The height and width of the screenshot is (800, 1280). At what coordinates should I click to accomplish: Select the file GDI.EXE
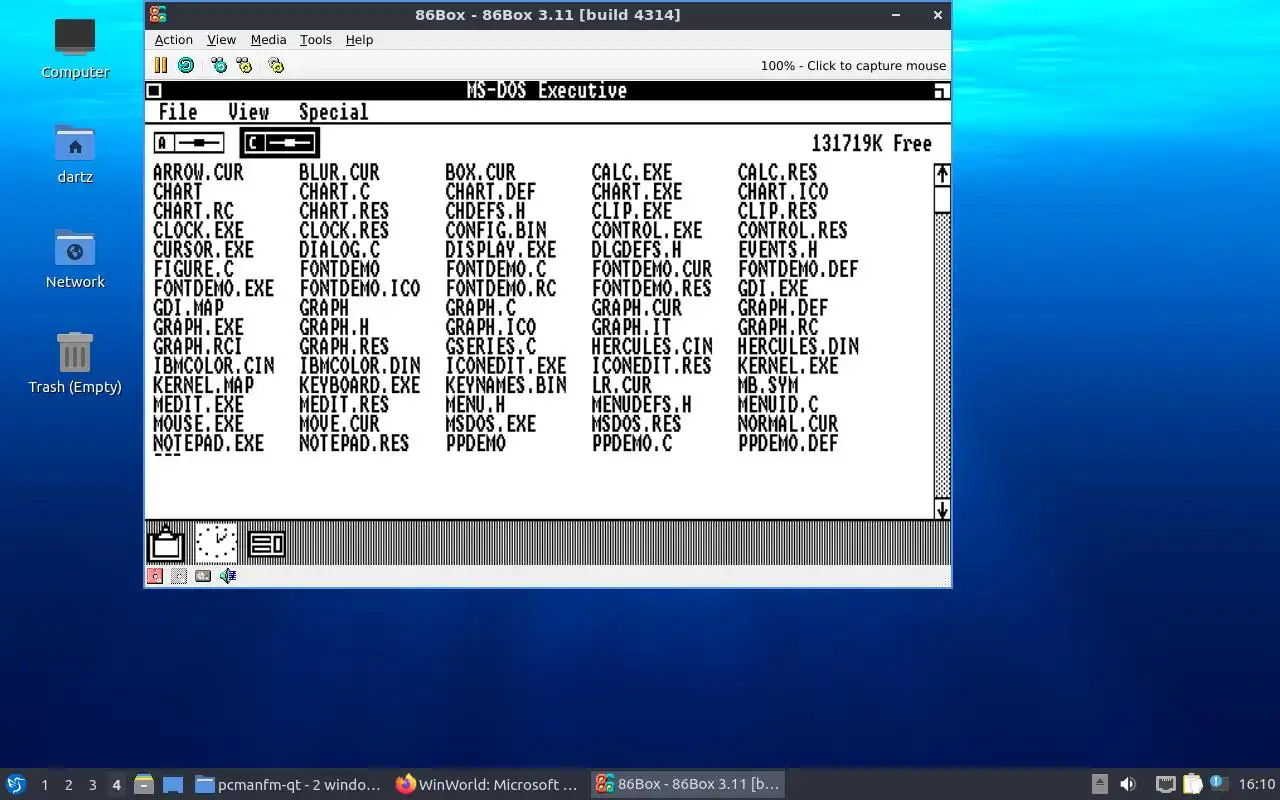pos(772,288)
